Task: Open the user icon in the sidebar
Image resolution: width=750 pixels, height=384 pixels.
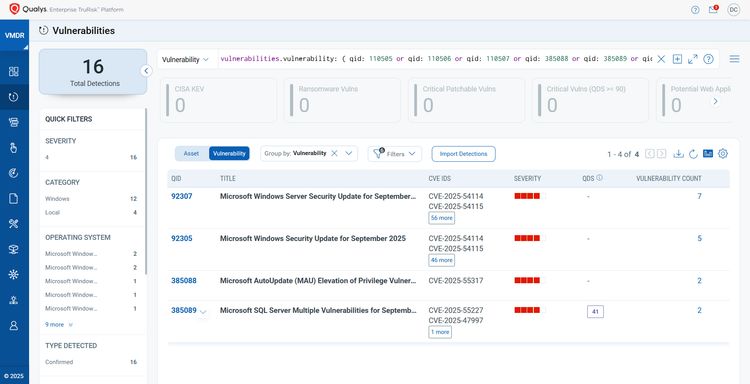Action: tap(14, 326)
